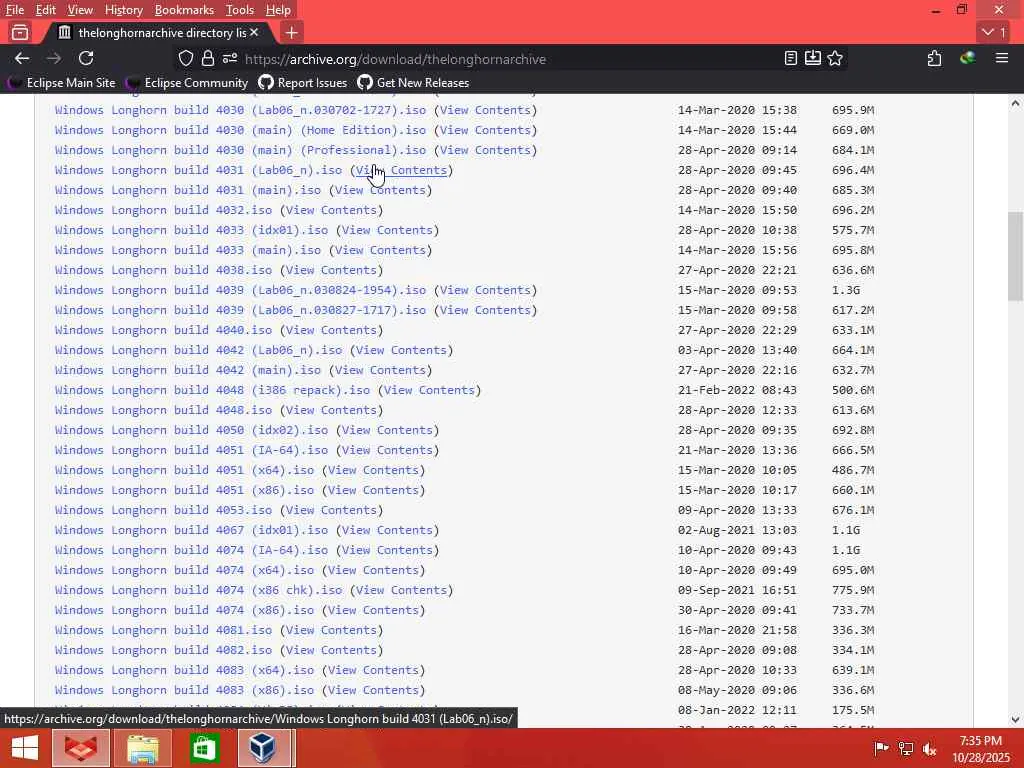Screen dimensions: 1024x768
Task: Click the scrollbar up arrow
Action: coord(1015,103)
